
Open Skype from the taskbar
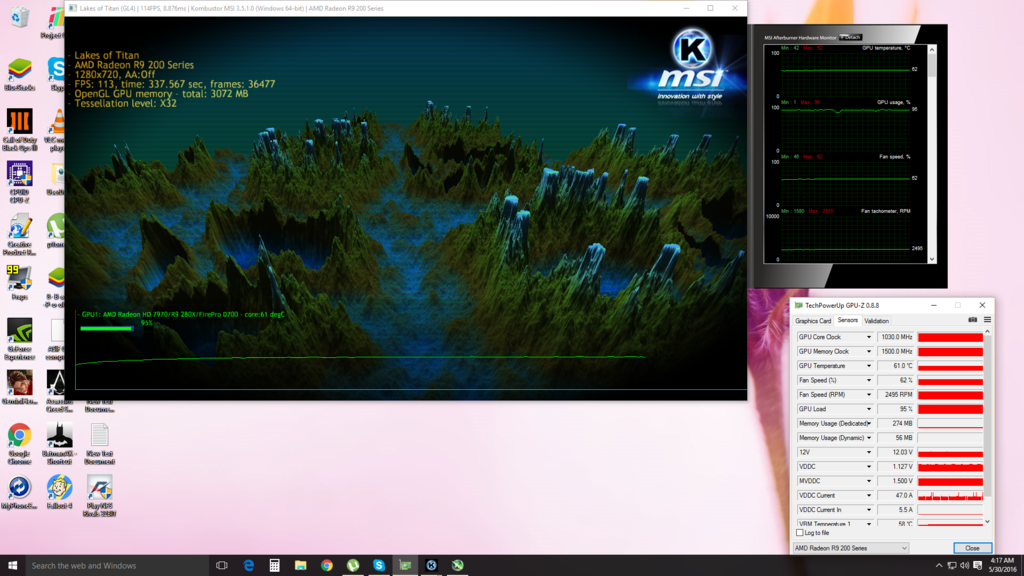[379, 566]
